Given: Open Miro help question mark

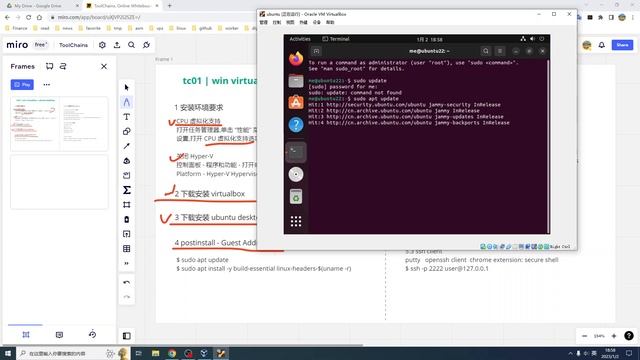Looking at the screenshot, I should tap(629, 336).
